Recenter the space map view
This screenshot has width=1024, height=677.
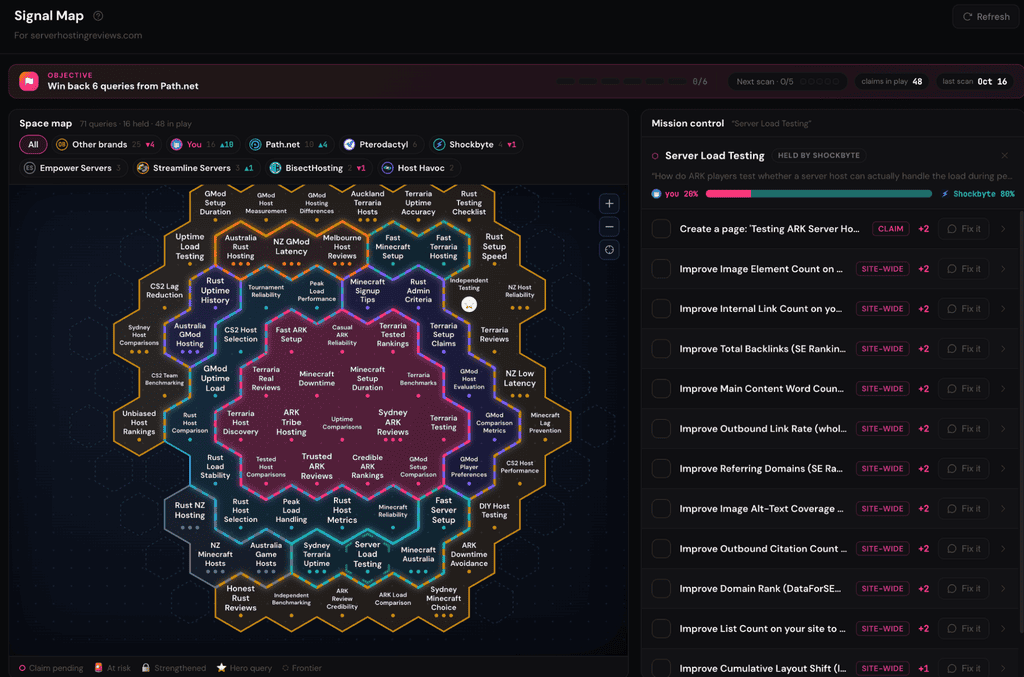(x=609, y=250)
